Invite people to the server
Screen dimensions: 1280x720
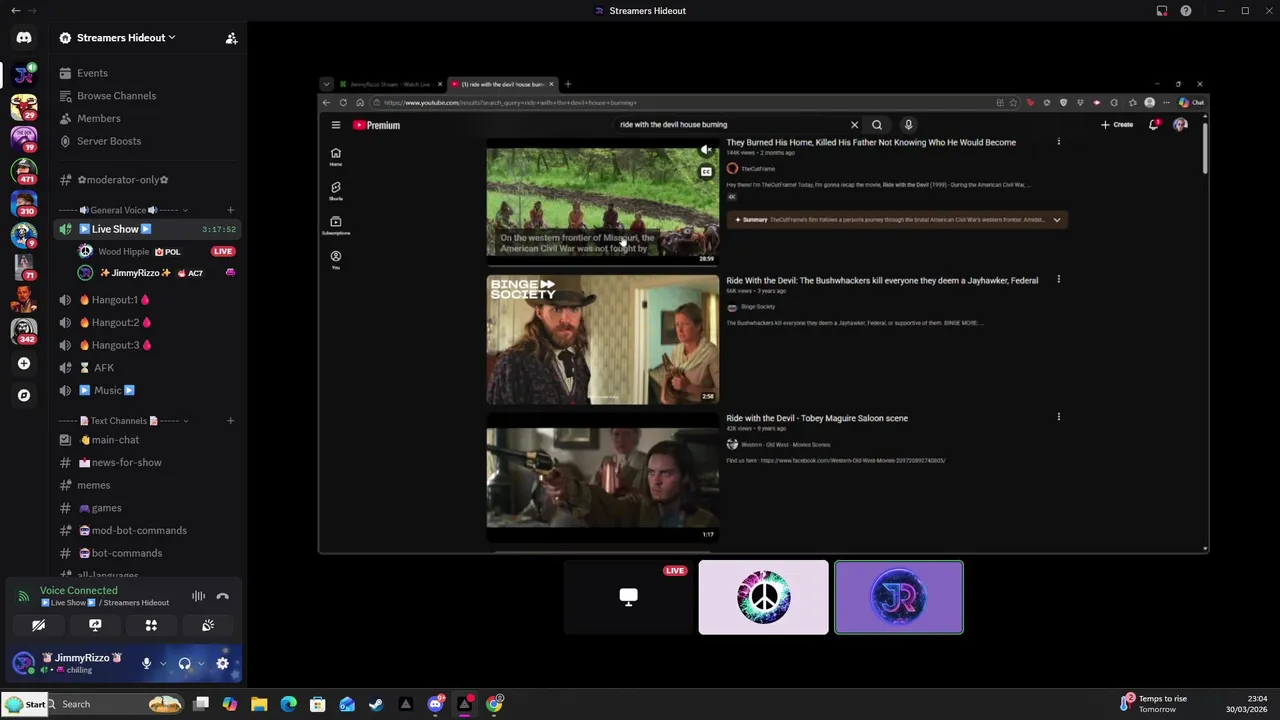231,38
